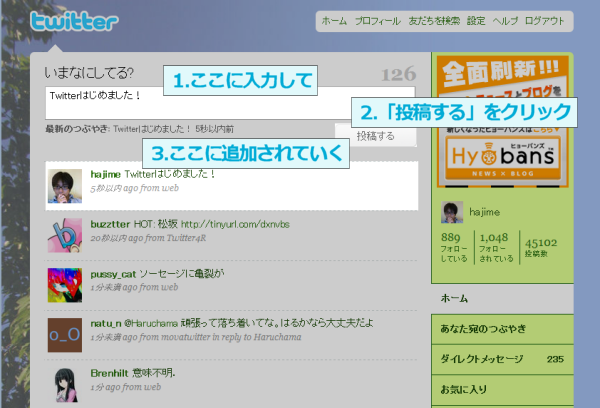Open the Brenhilt username link

point(109,373)
